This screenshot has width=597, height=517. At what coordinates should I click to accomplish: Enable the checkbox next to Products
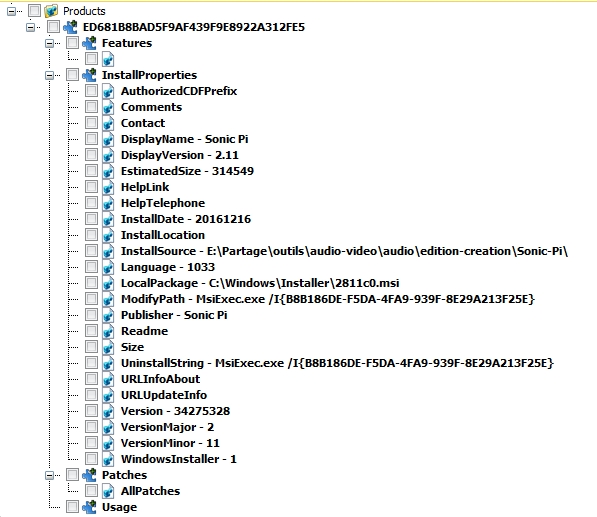click(x=34, y=11)
